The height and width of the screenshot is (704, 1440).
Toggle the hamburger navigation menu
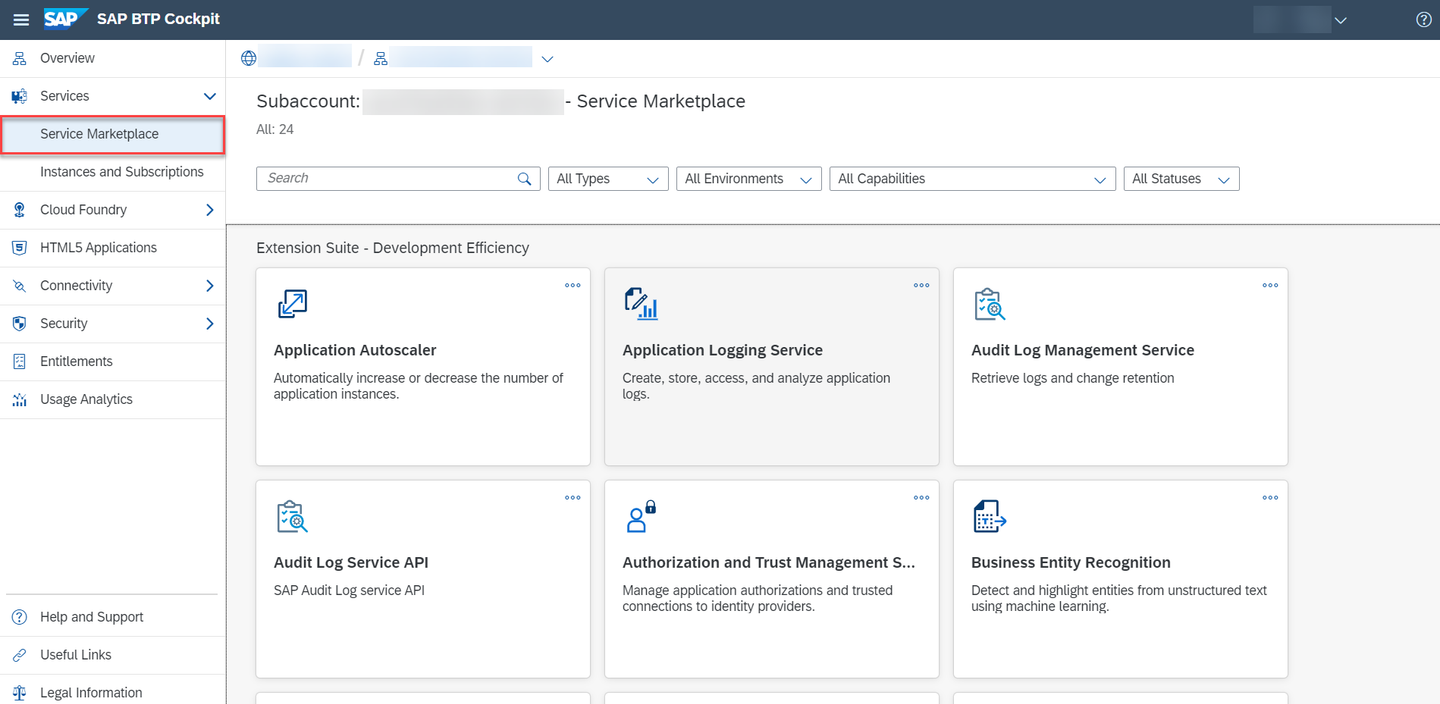point(21,20)
